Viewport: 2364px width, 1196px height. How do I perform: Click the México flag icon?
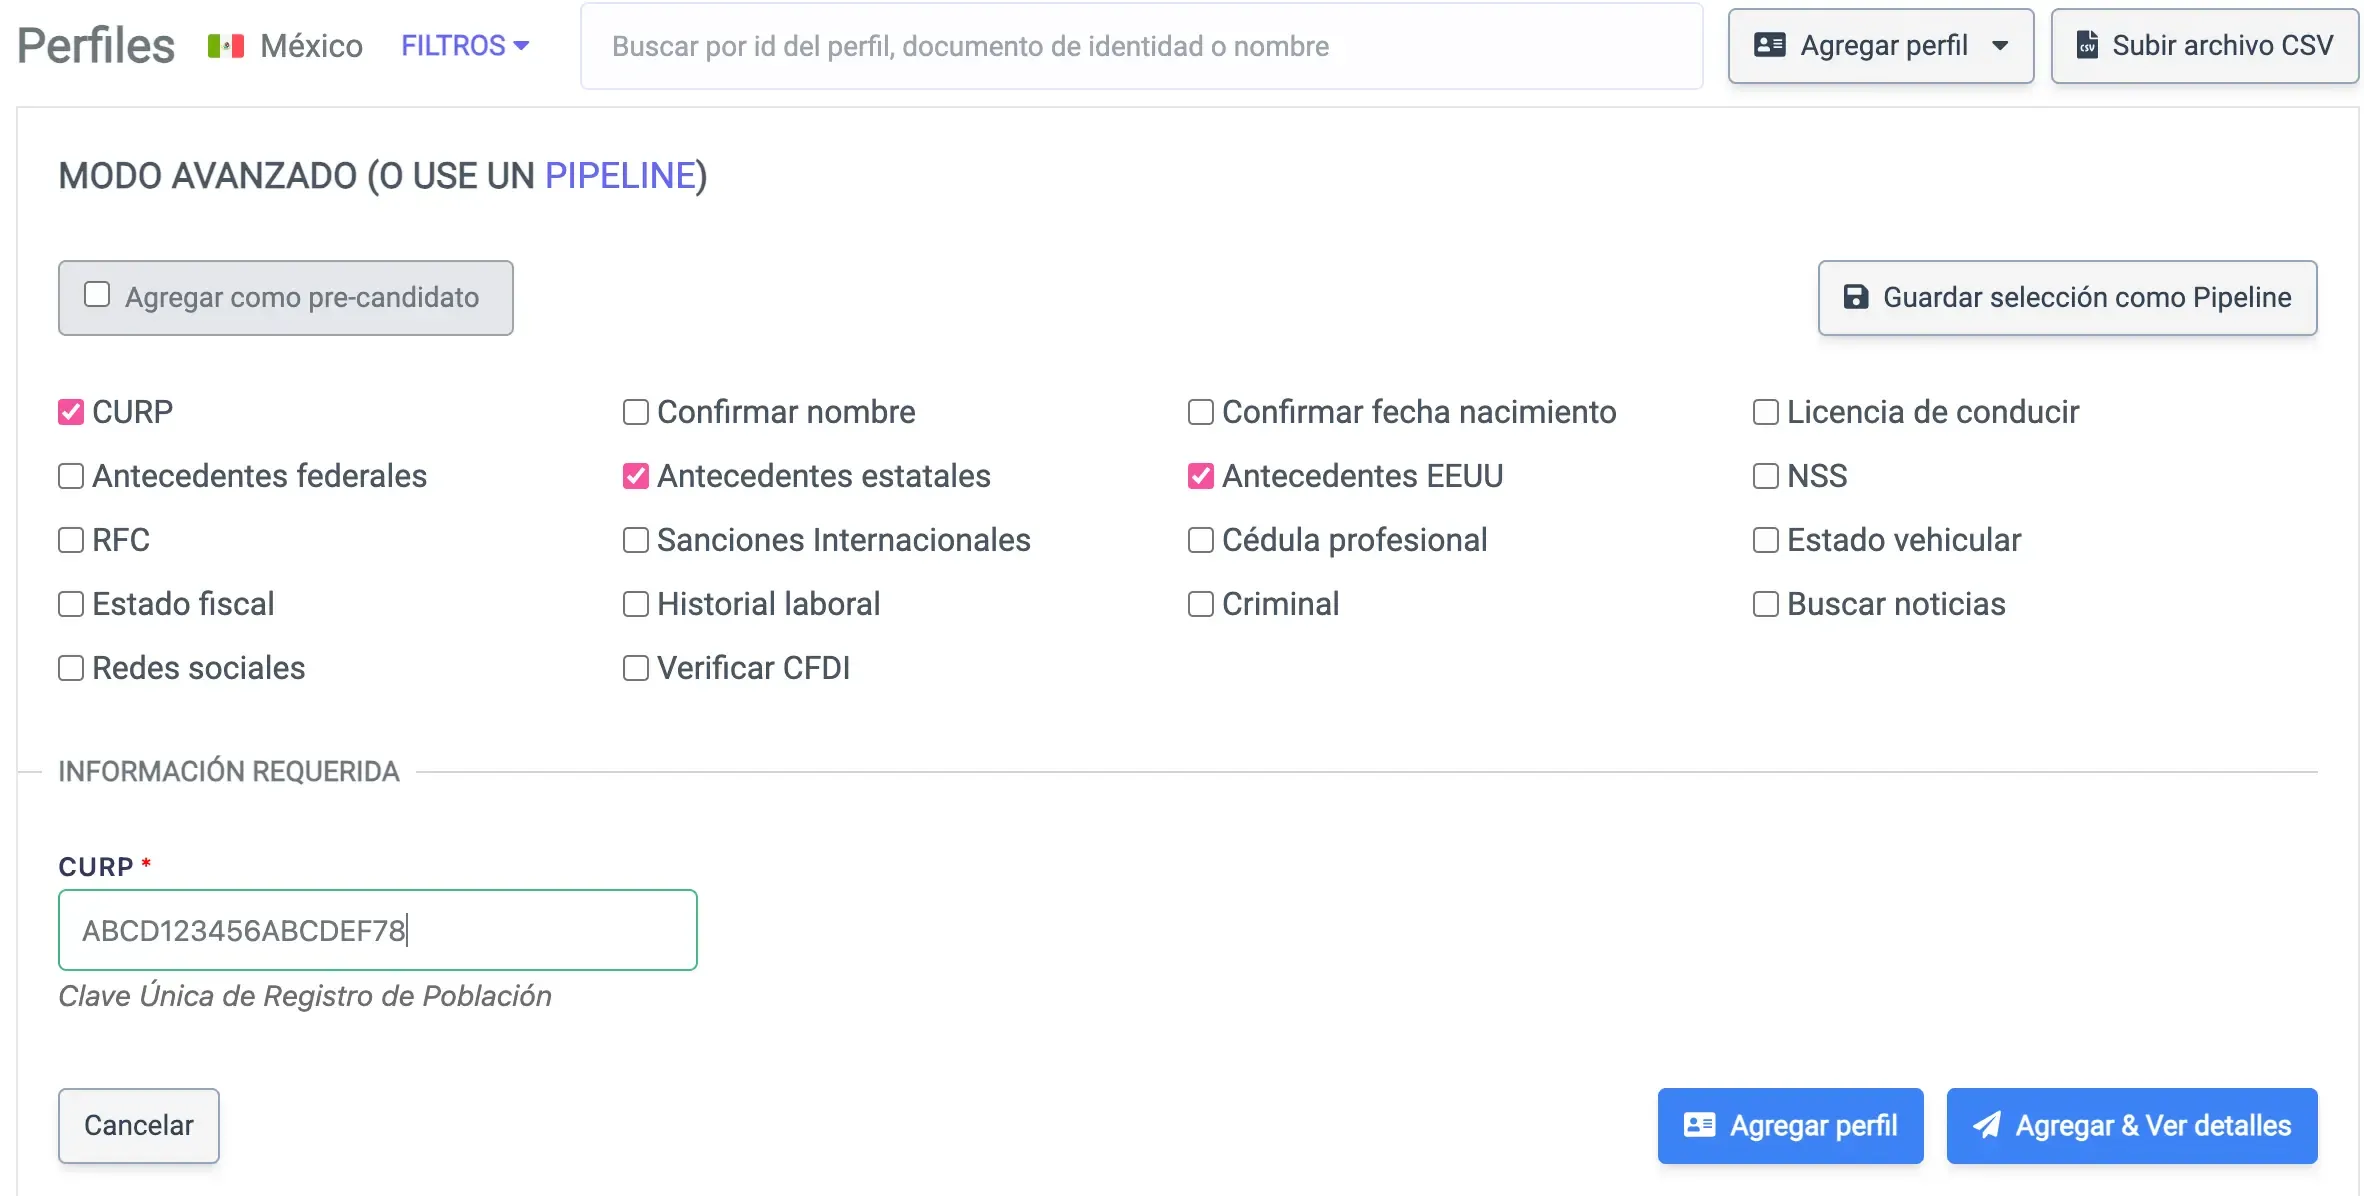[x=226, y=45]
